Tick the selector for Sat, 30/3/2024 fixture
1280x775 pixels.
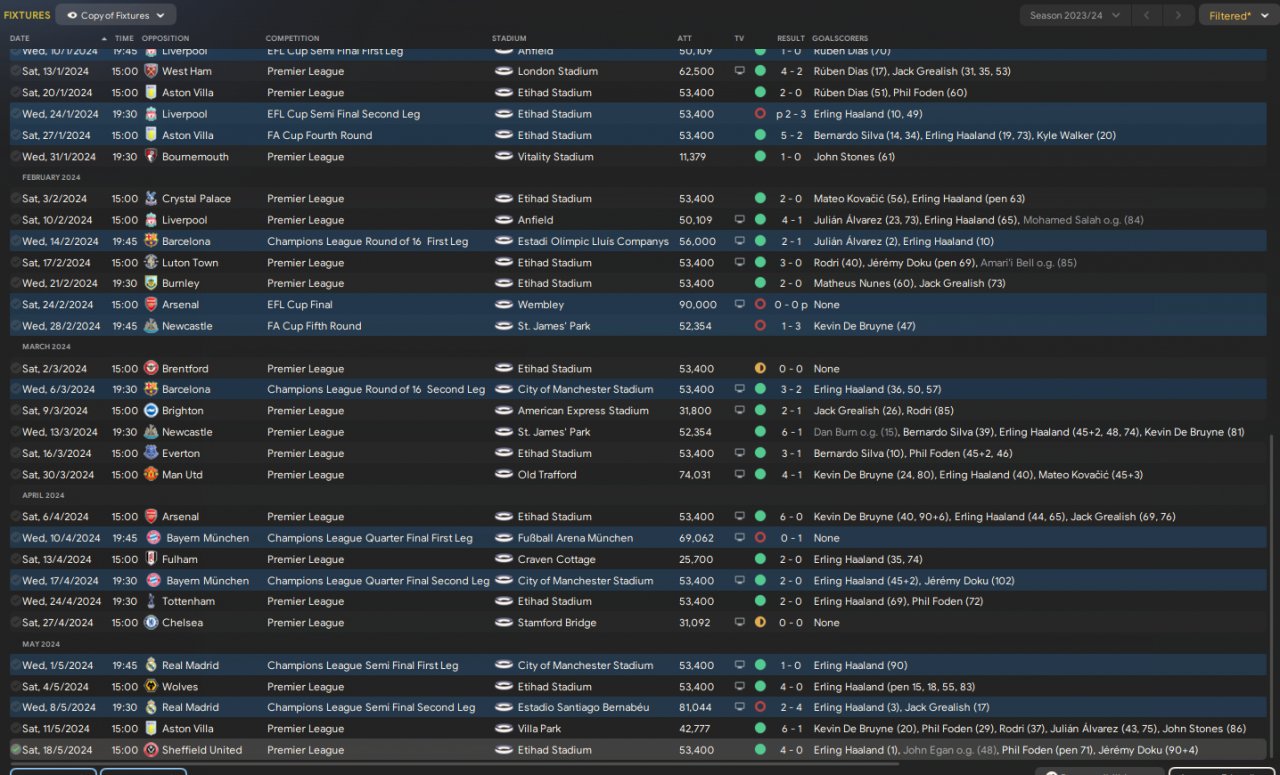[15, 474]
